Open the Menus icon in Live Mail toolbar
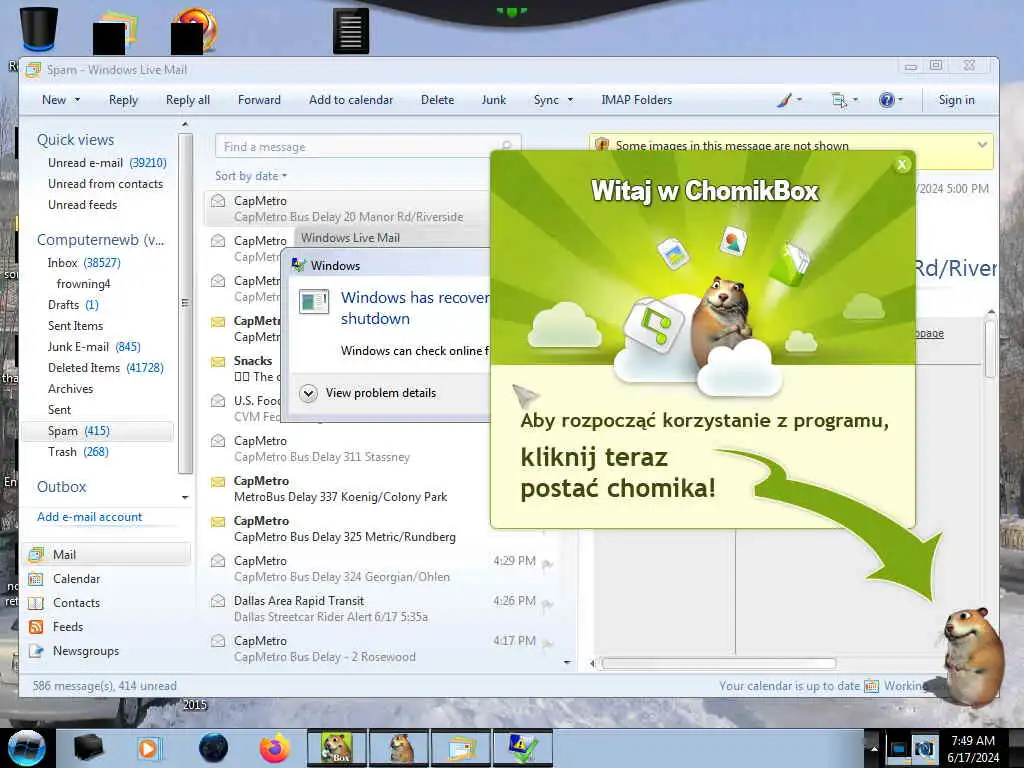The width and height of the screenshot is (1024, 768). click(x=839, y=100)
